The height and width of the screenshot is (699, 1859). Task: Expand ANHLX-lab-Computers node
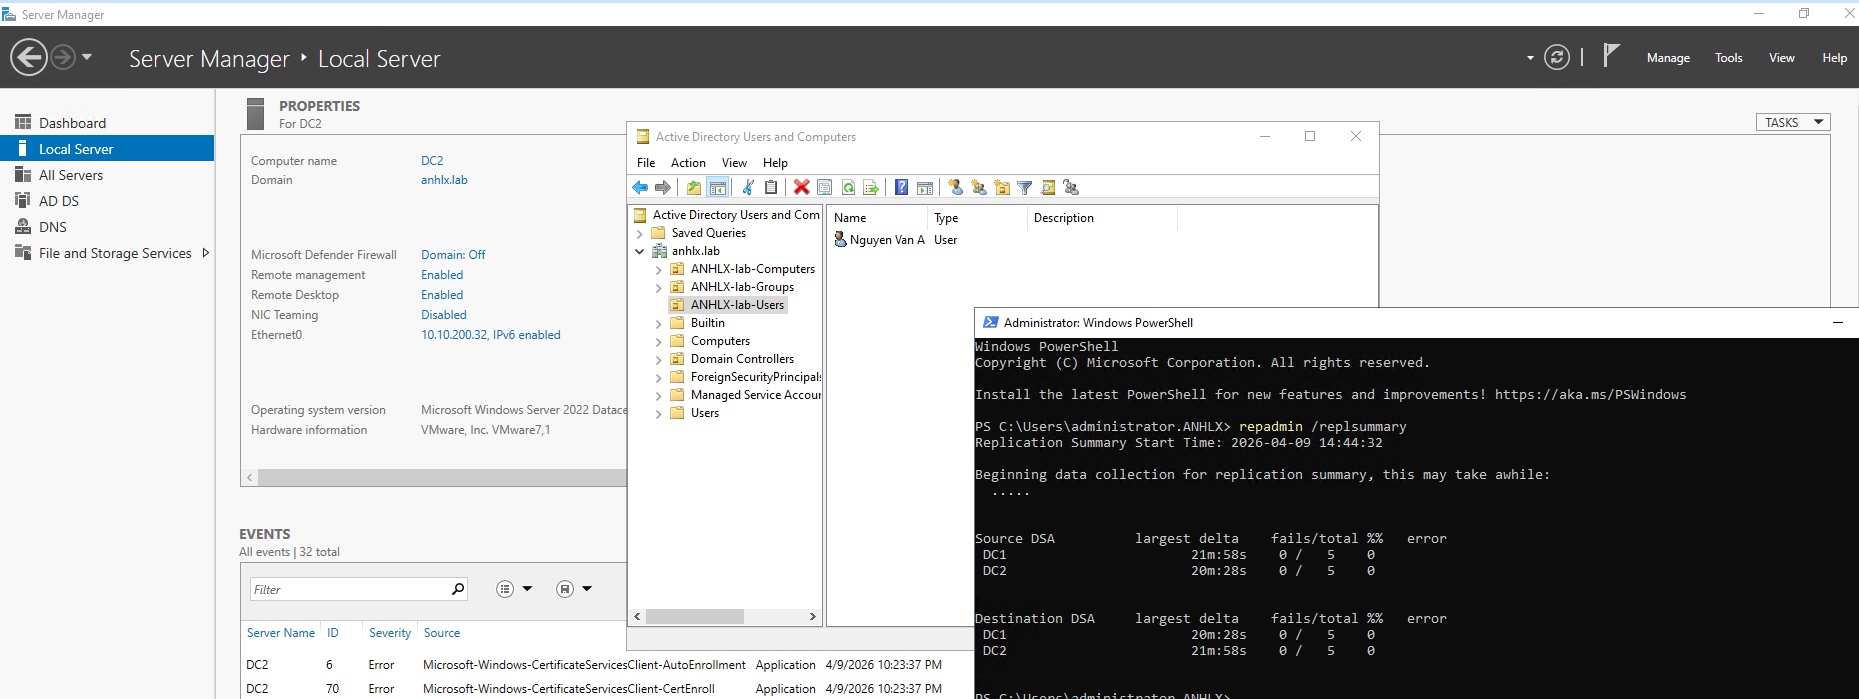(x=658, y=270)
